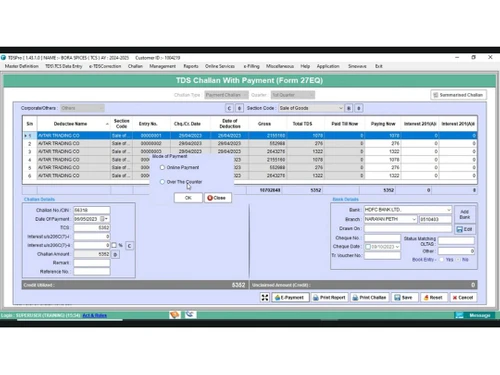The image size is (500, 375).
Task: Open the TDS/TCS Data Entry menu
Action: click(64, 66)
